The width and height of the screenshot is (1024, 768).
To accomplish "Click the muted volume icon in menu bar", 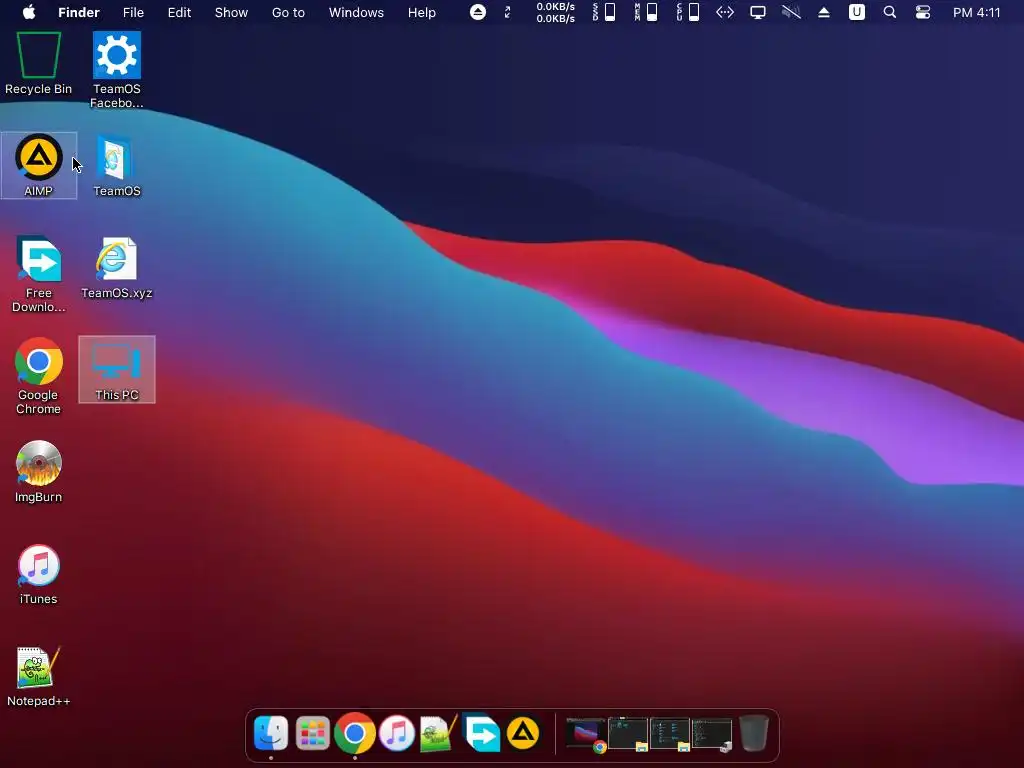I will [791, 12].
